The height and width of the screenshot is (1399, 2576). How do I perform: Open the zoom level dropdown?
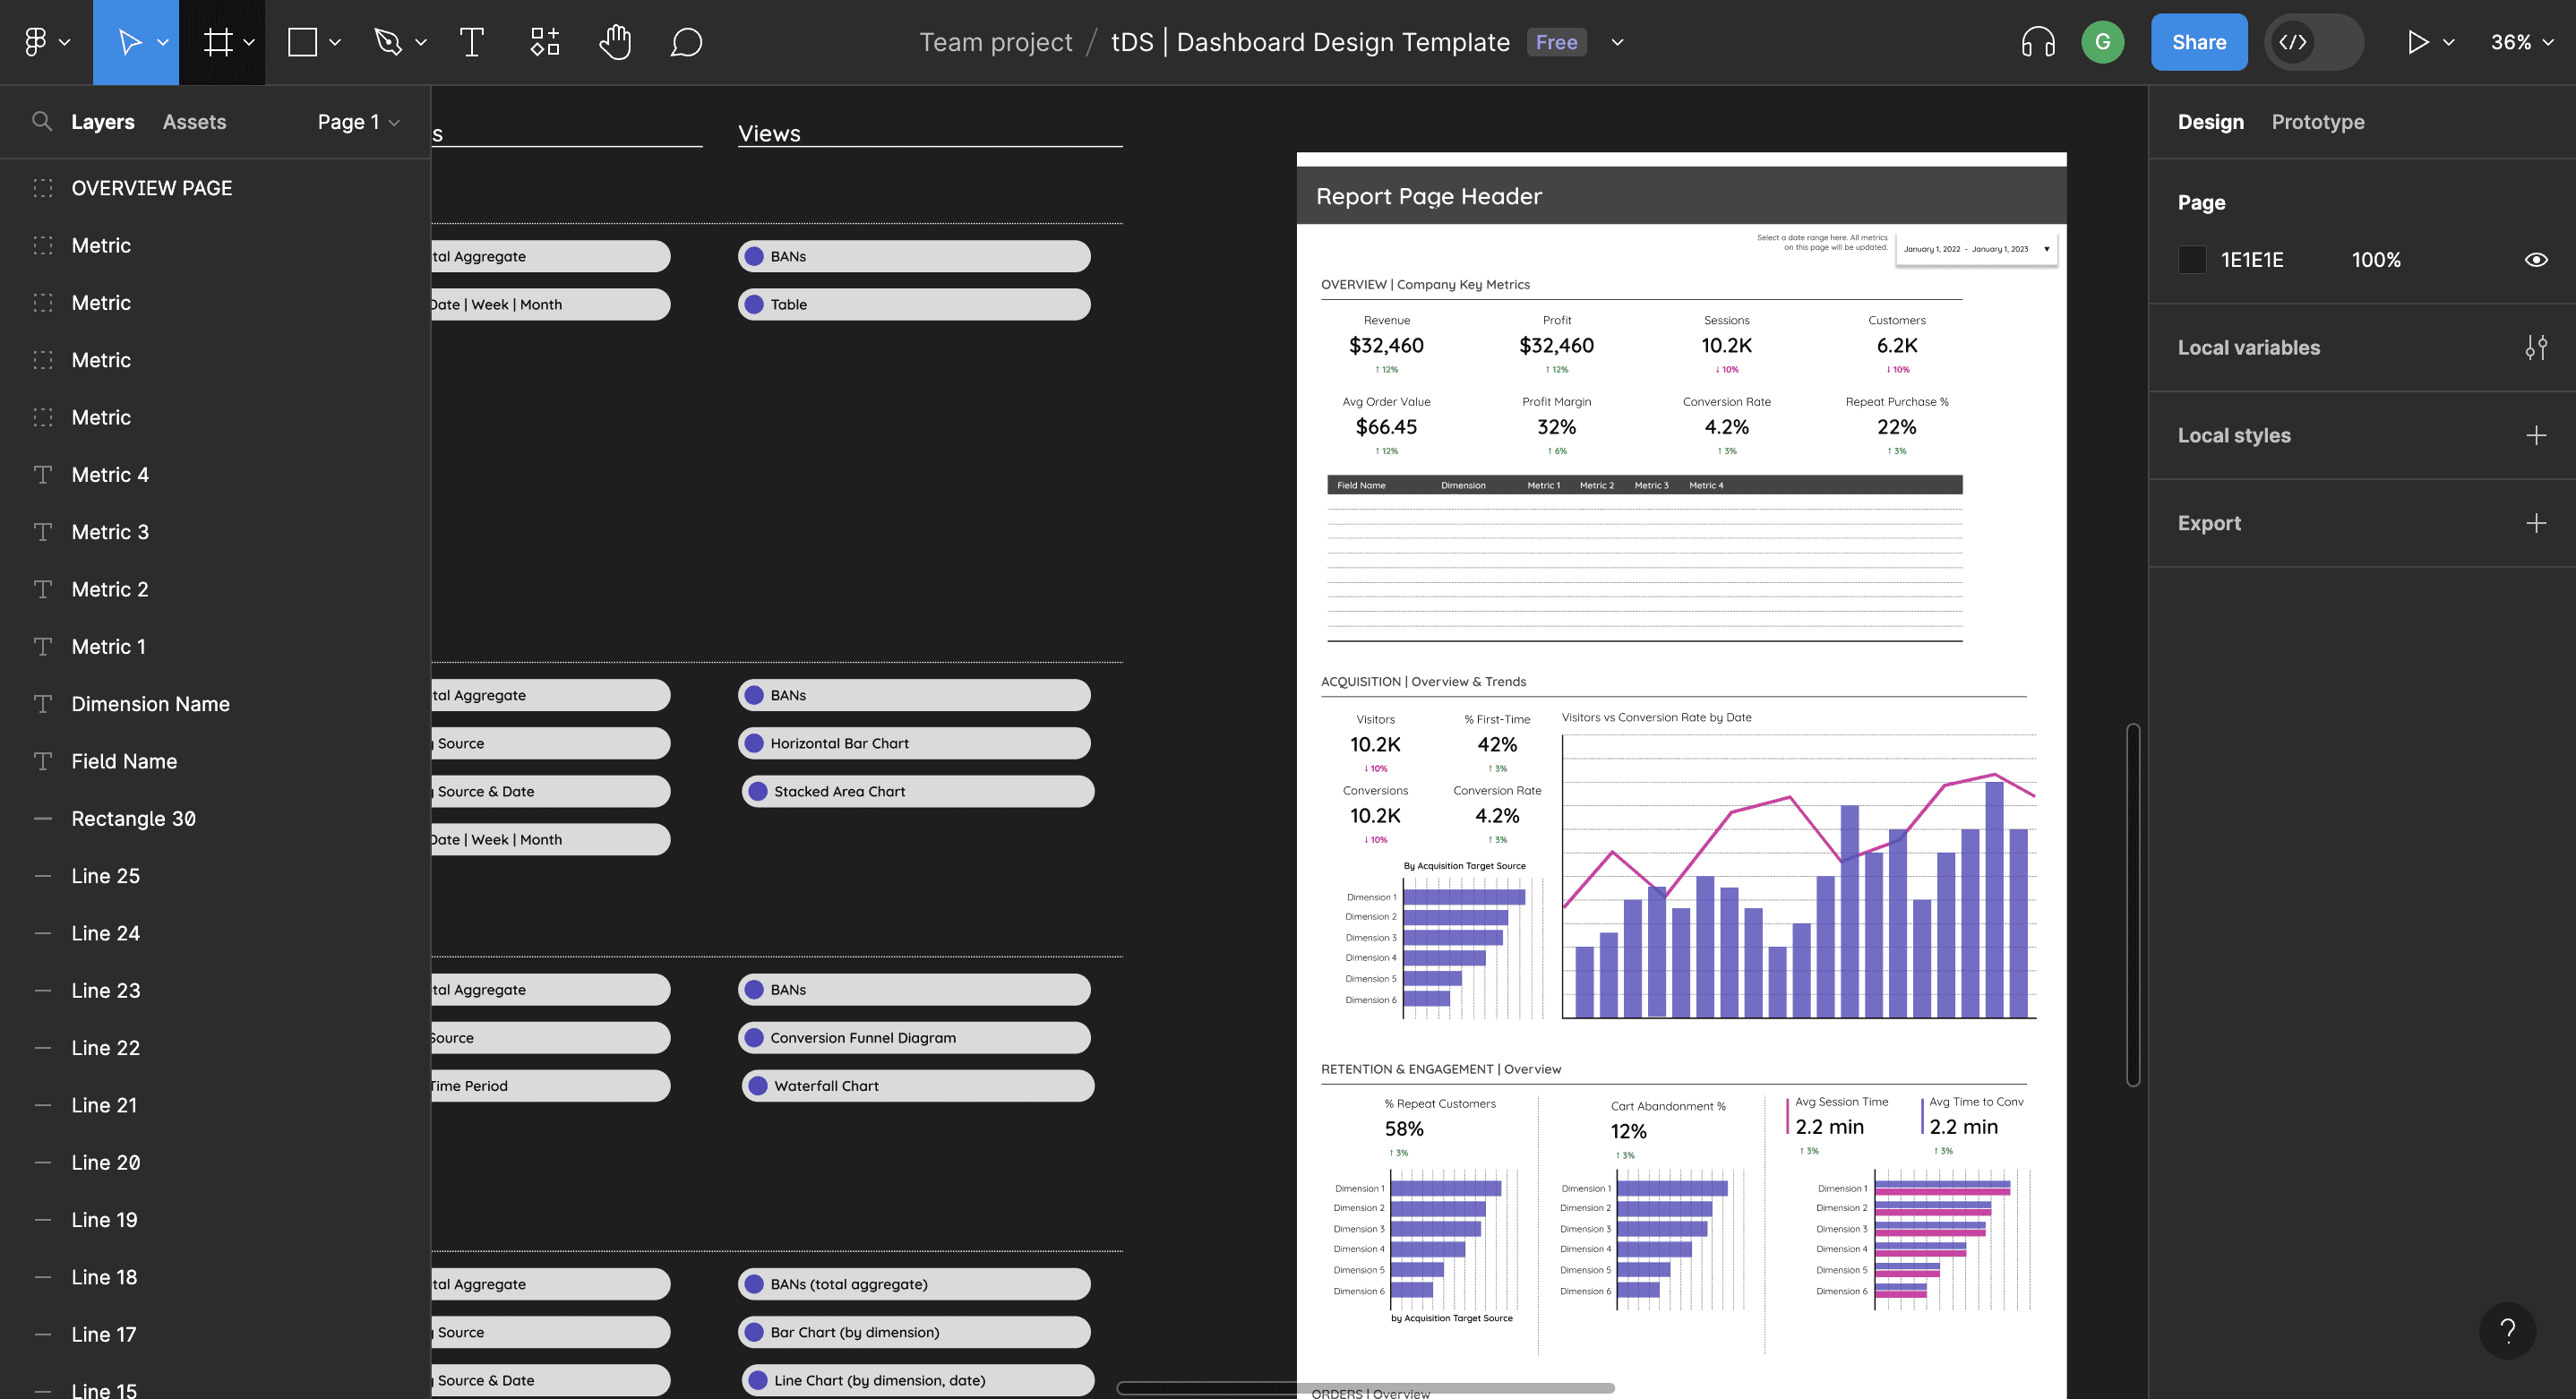(2522, 42)
